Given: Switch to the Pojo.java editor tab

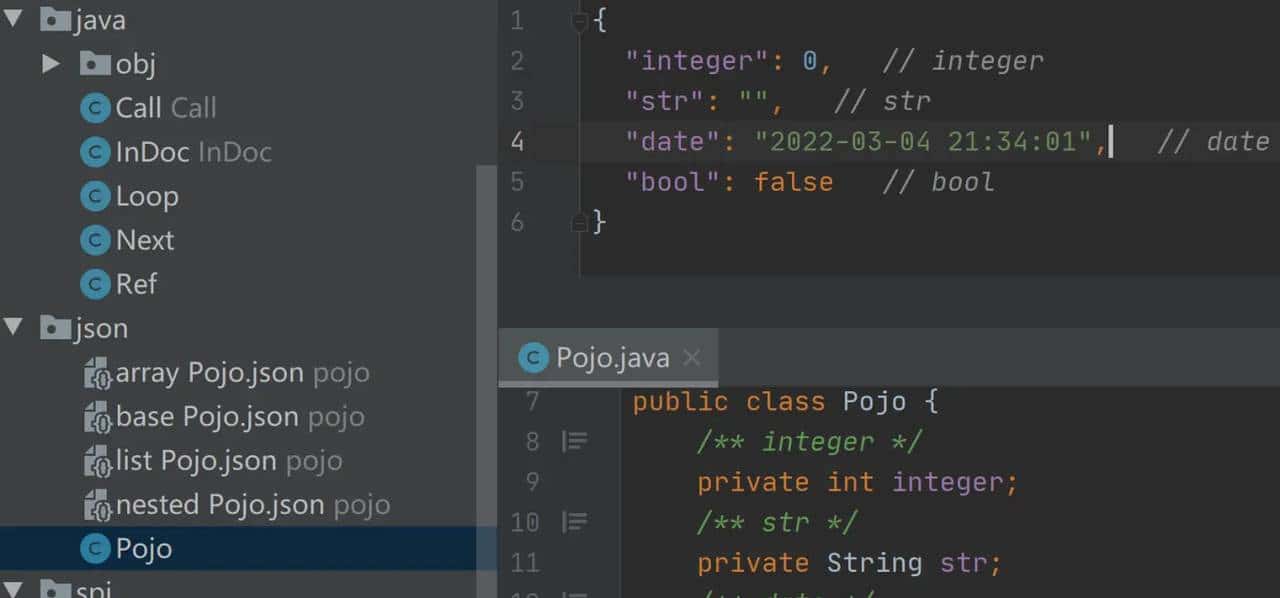Looking at the screenshot, I should point(612,357).
